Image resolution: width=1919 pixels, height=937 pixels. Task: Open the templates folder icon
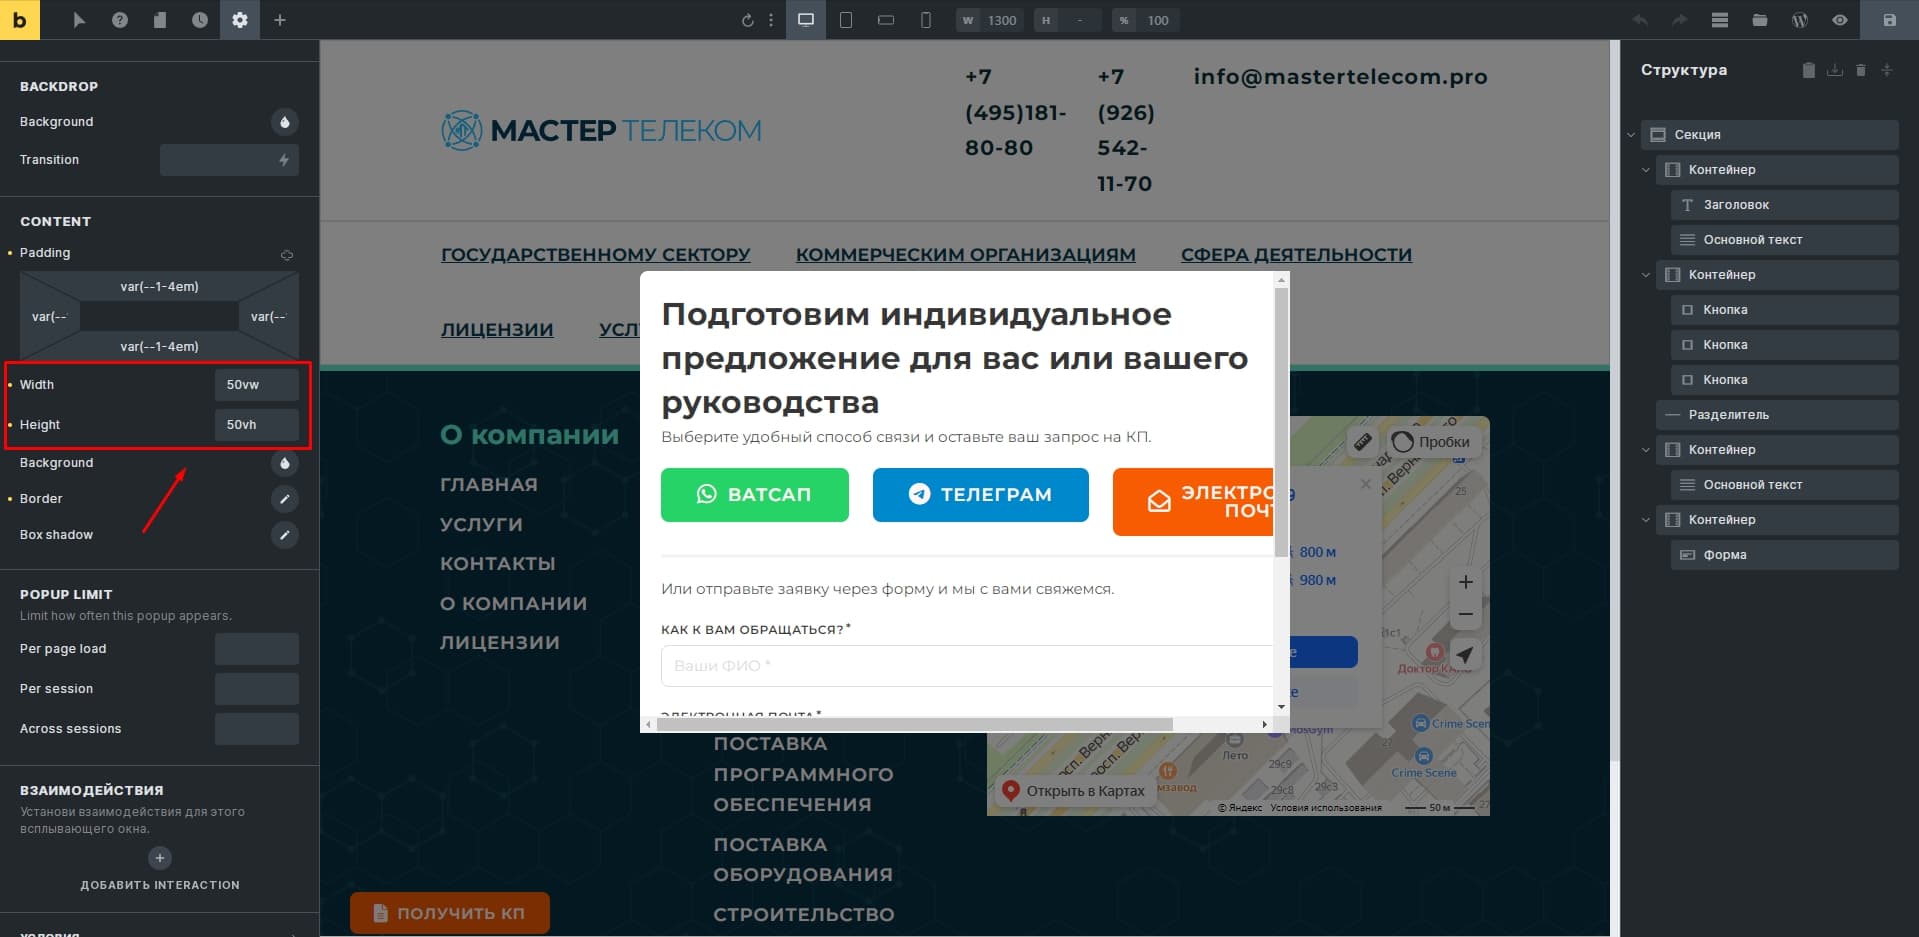[x=1760, y=20]
